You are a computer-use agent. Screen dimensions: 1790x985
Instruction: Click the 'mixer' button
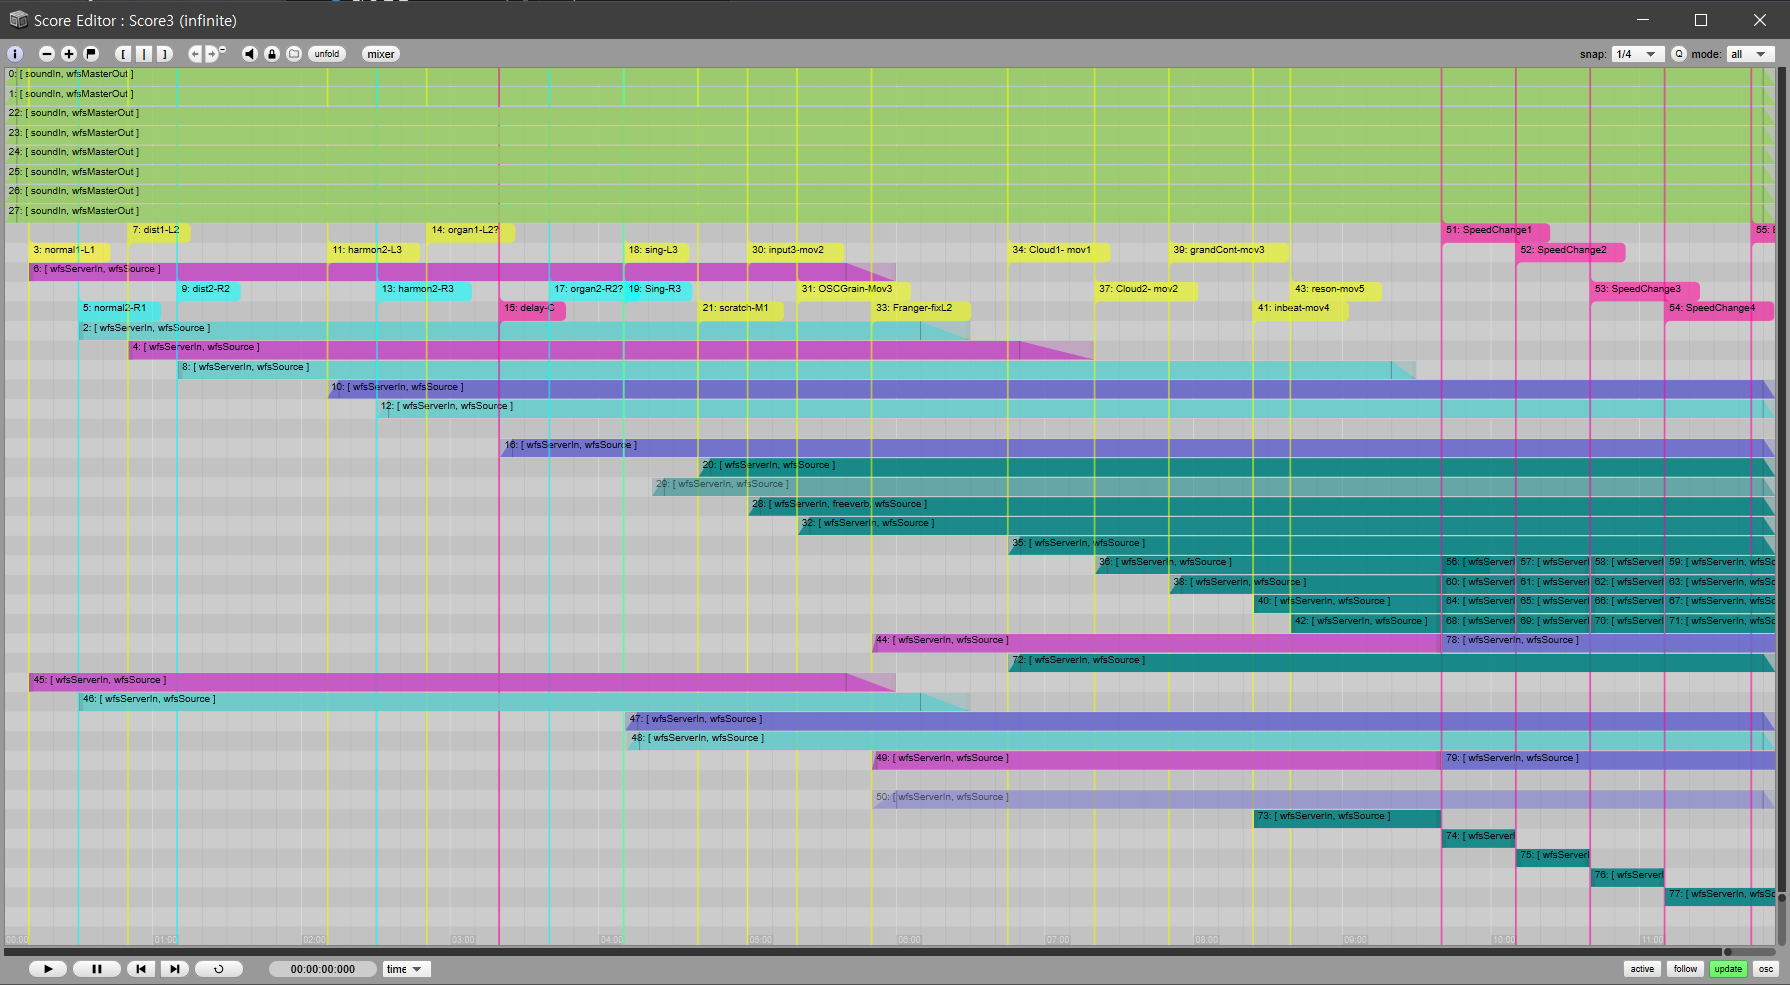click(x=381, y=54)
